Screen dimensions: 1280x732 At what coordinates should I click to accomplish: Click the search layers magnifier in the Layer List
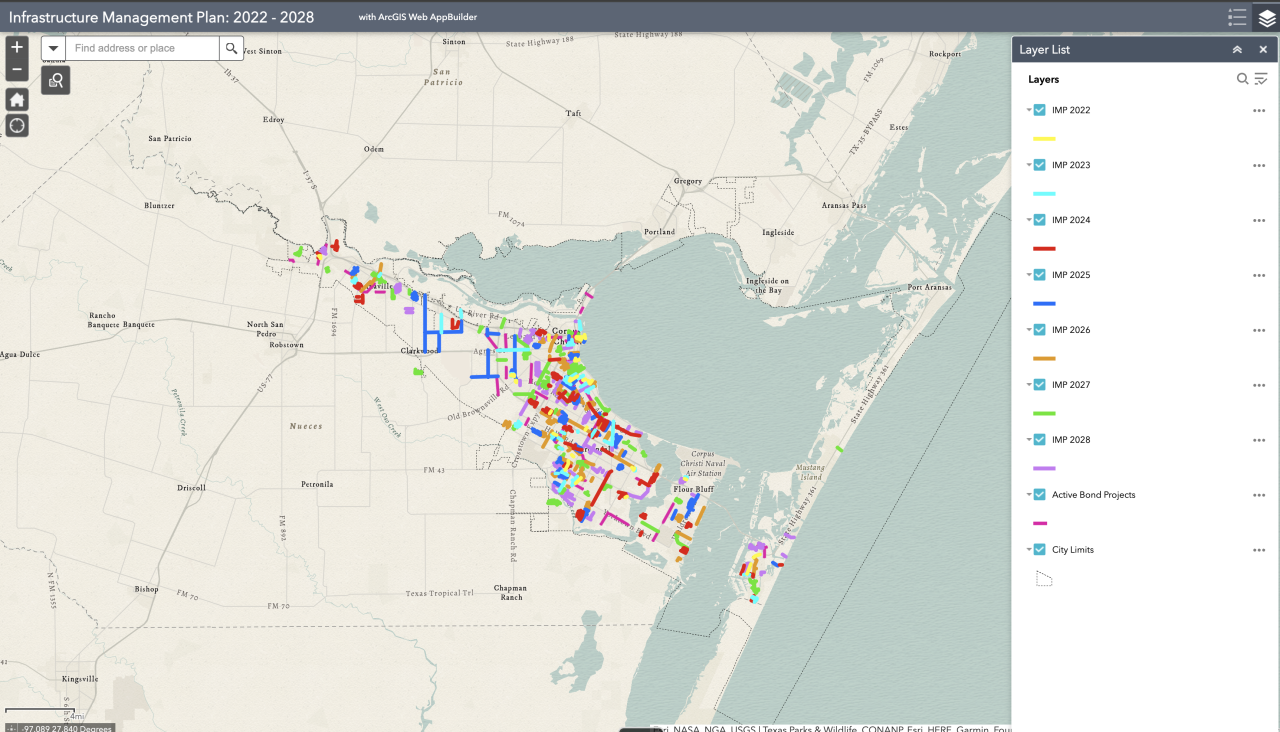point(1241,79)
